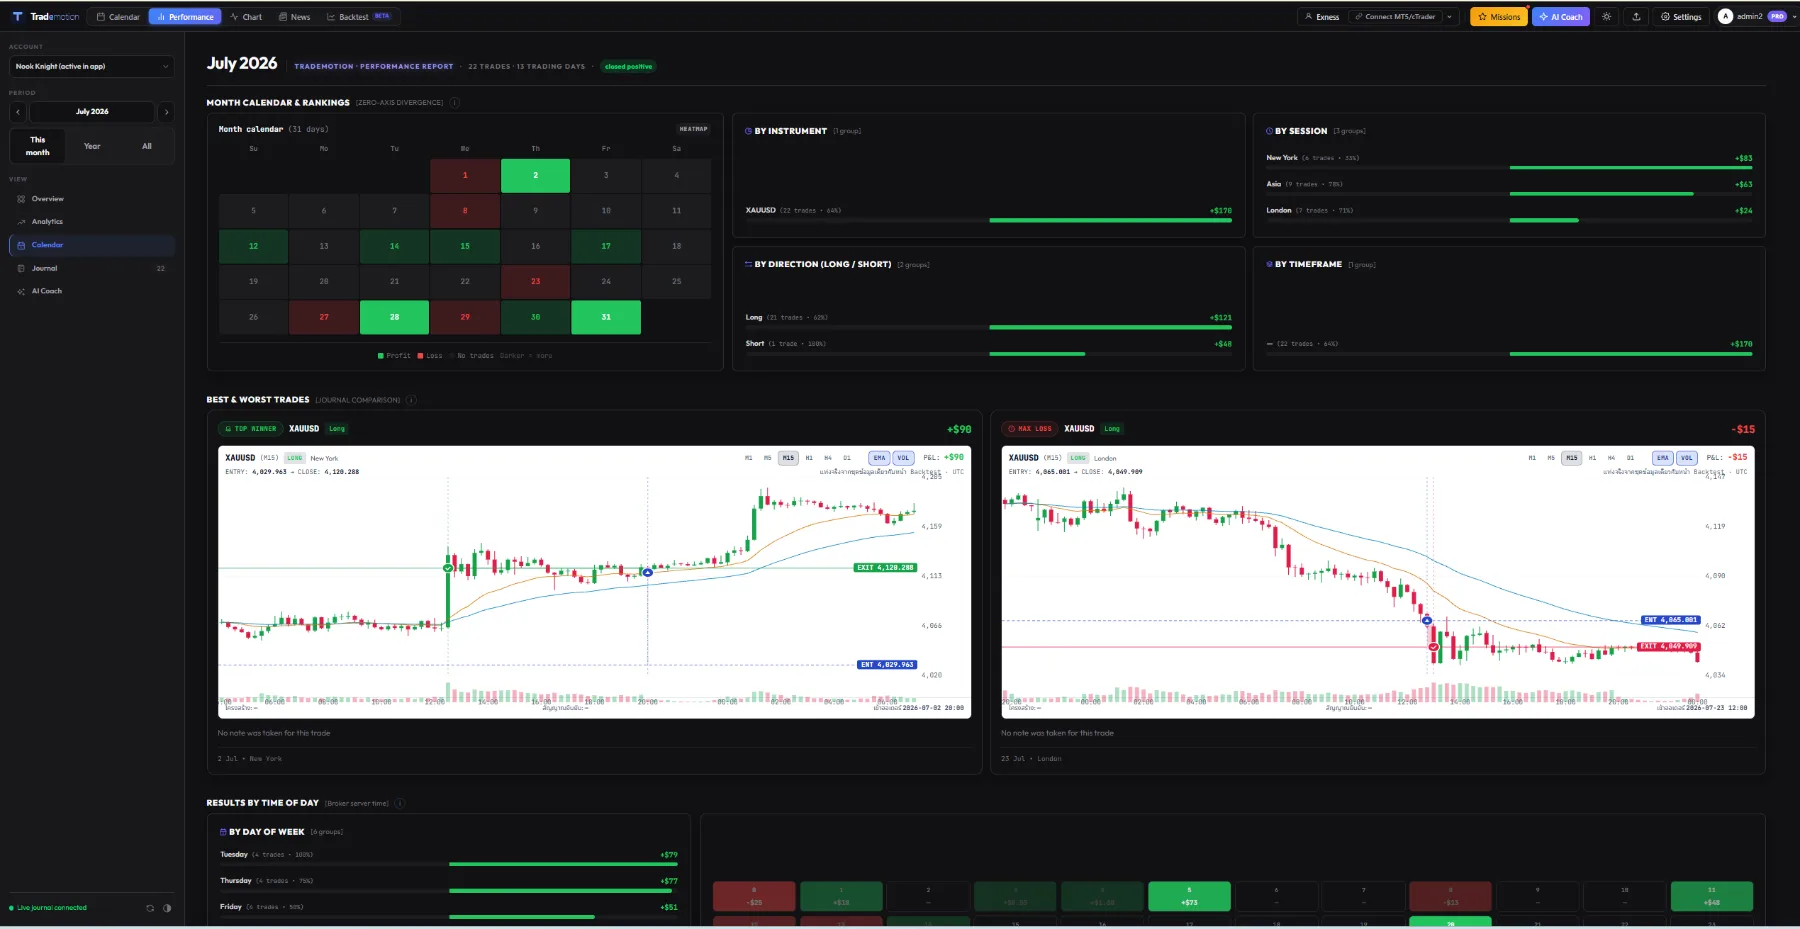Viewport: 1800px width, 929px height.
Task: Go to the previous month with left arrow
Action: (x=18, y=112)
